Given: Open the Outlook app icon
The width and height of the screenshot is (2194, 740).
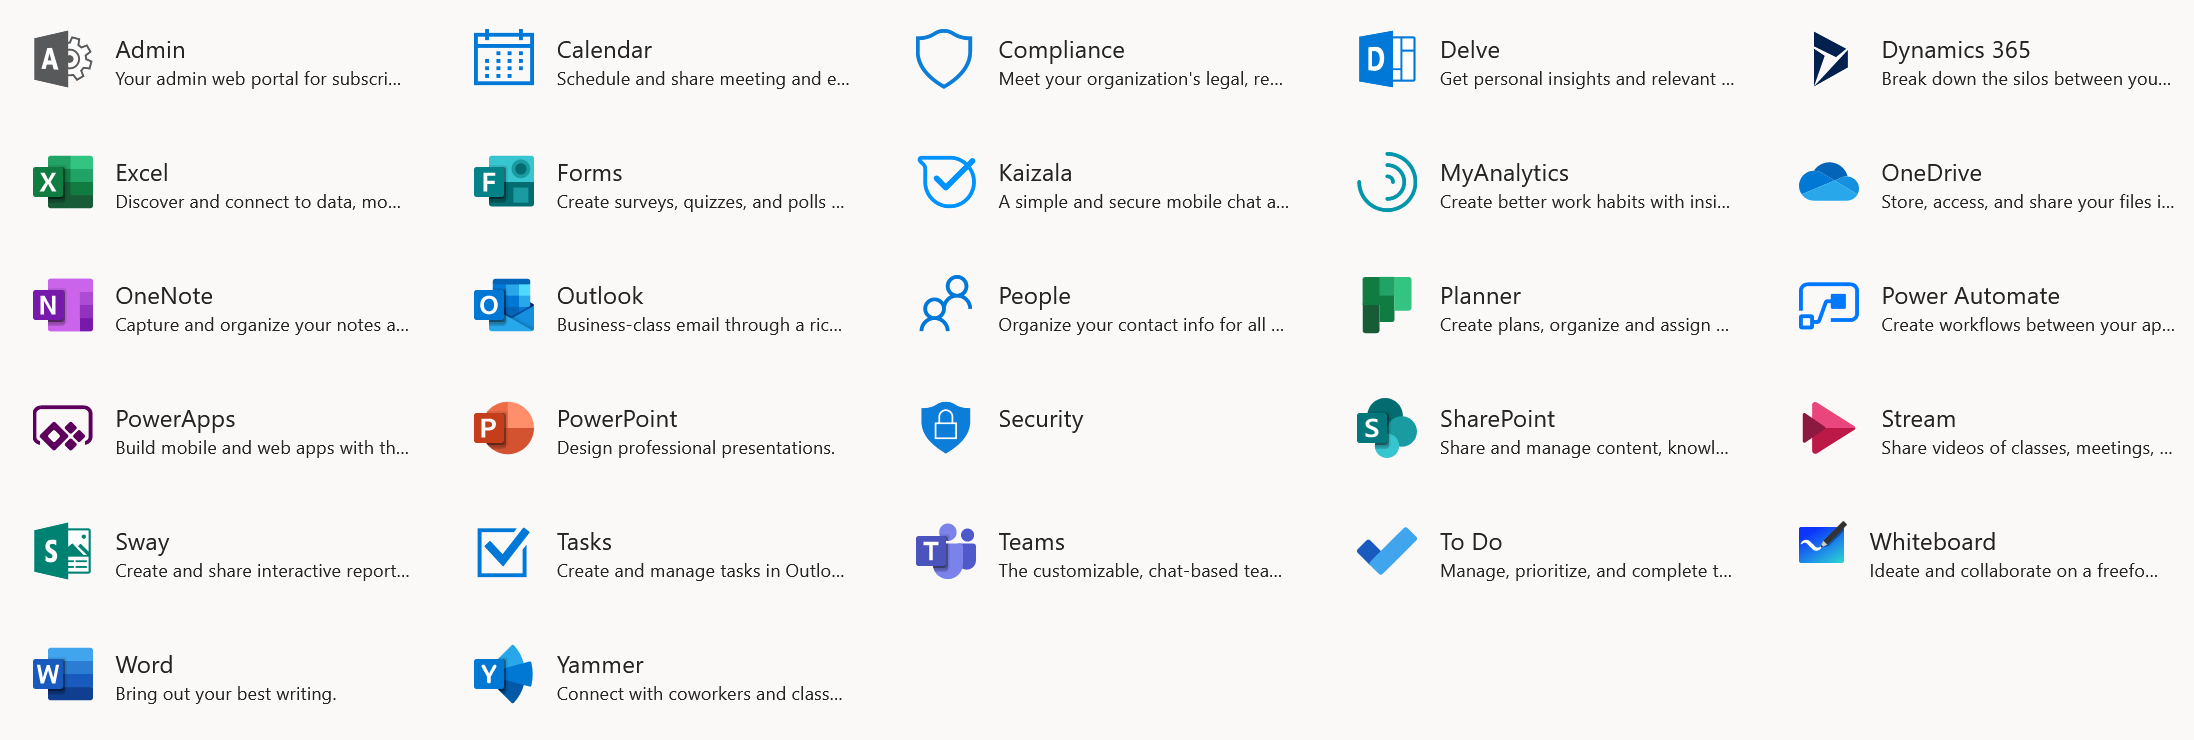Looking at the screenshot, I should click(504, 305).
